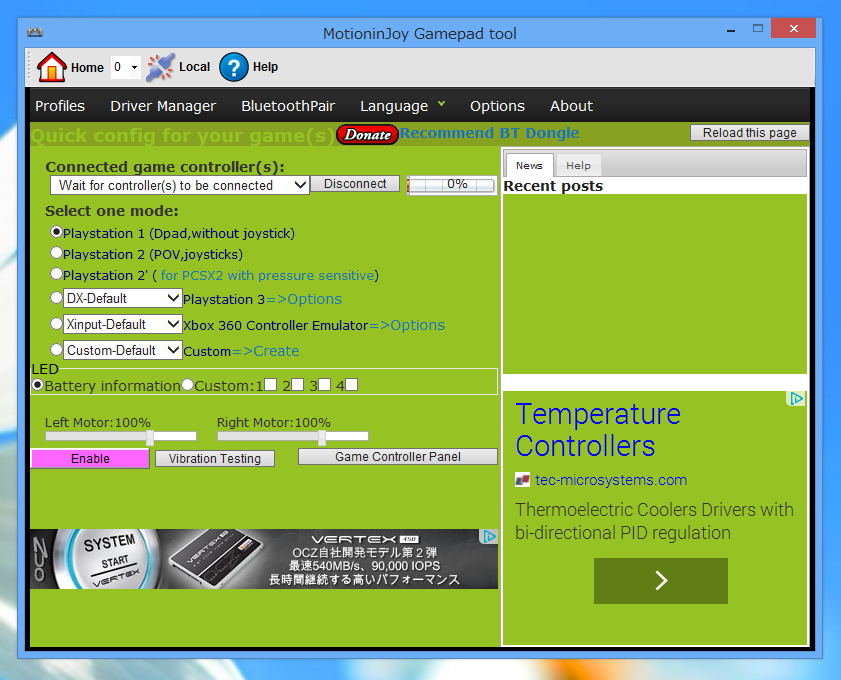The width and height of the screenshot is (841, 680).
Task: Open the Custom-Default dropdown
Action: coord(123,350)
